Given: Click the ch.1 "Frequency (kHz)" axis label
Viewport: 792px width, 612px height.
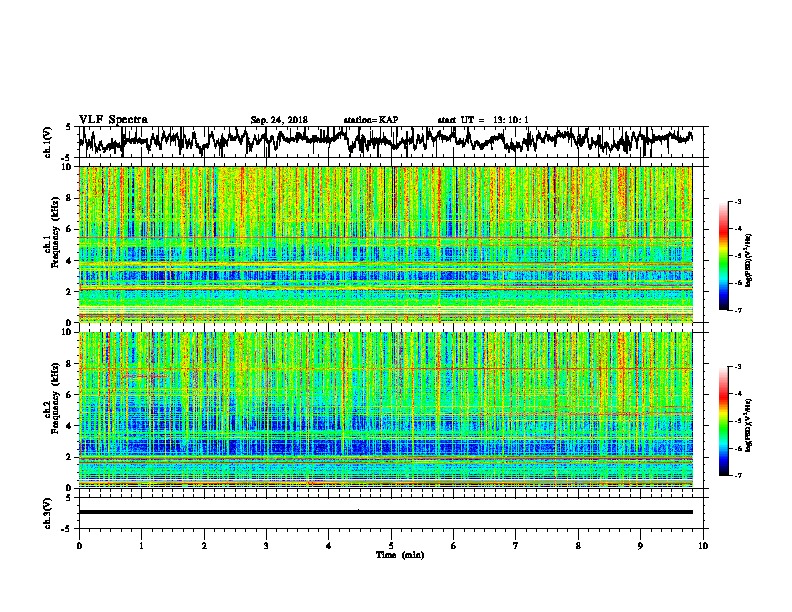Looking at the screenshot, I should (55, 232).
